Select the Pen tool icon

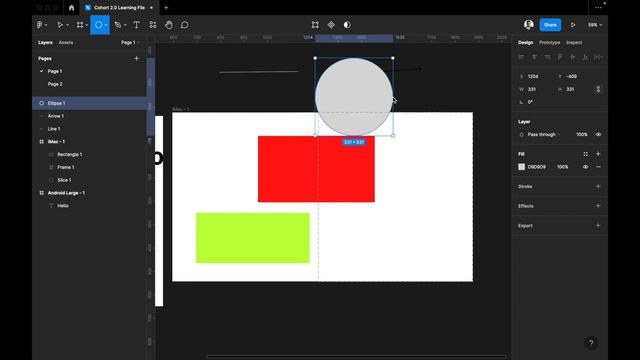point(118,25)
